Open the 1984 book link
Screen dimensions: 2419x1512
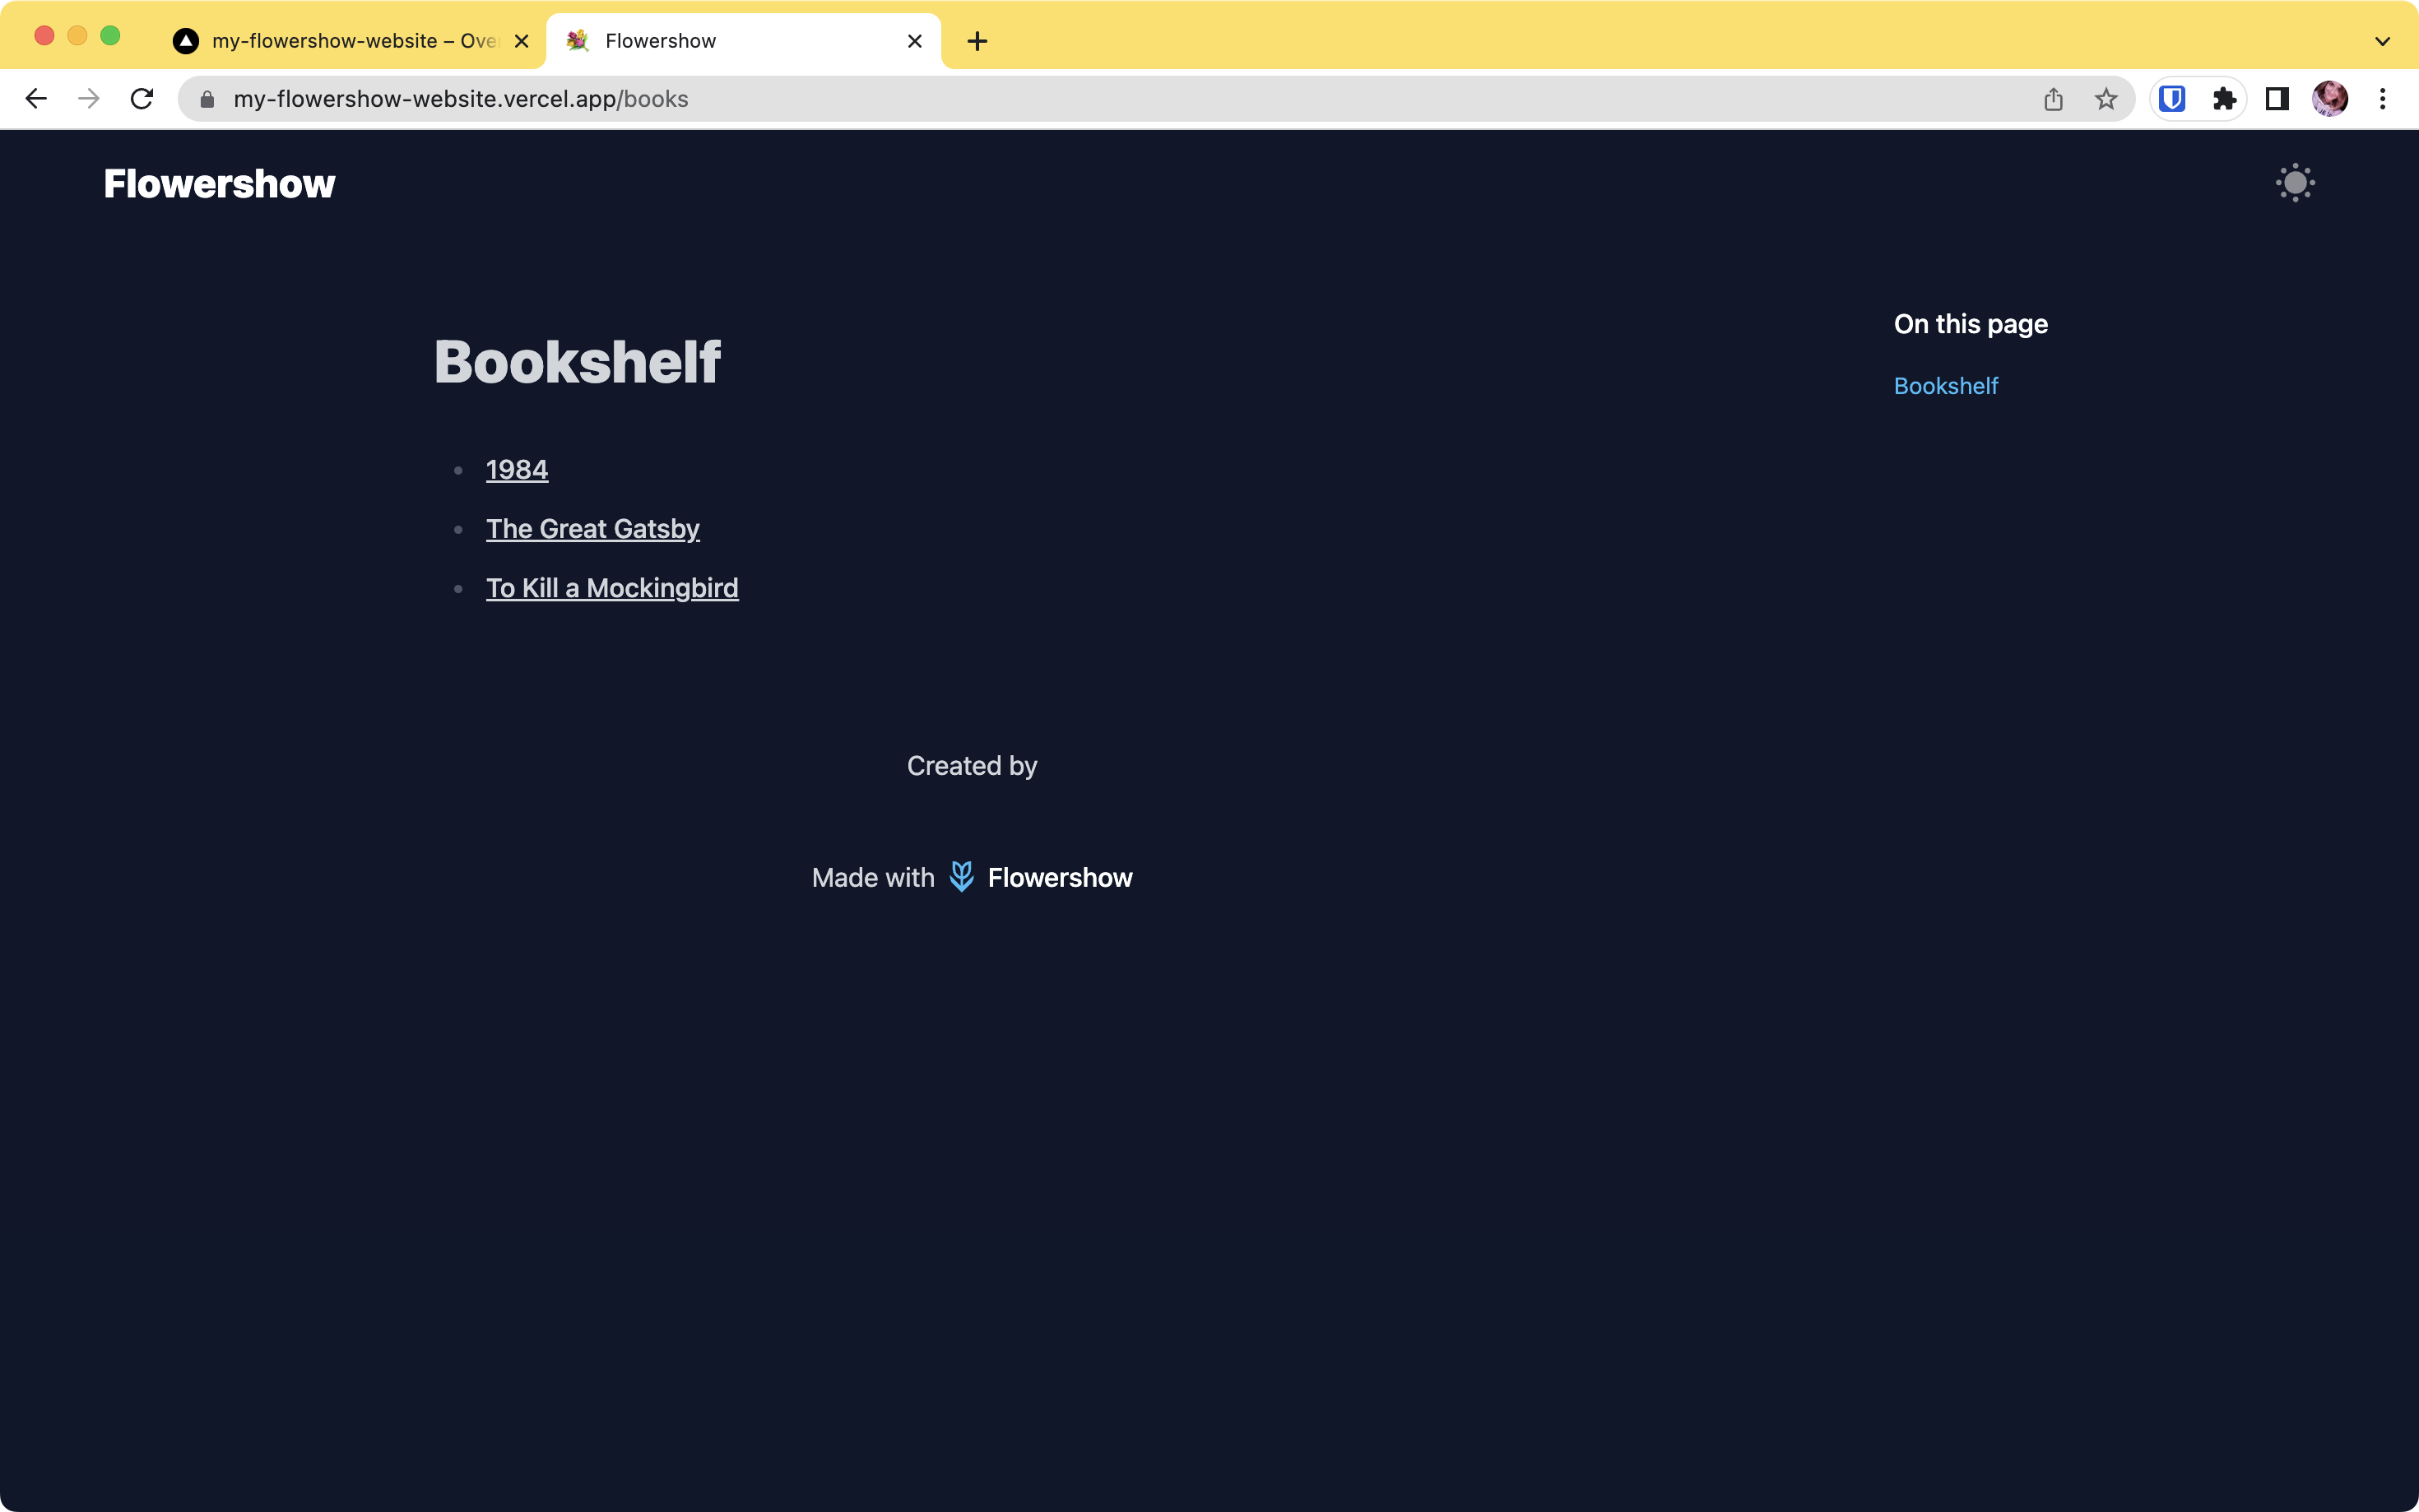click(x=517, y=470)
